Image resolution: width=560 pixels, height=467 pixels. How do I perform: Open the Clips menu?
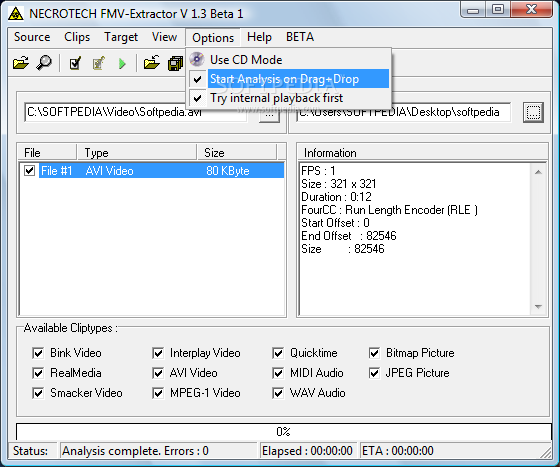77,37
